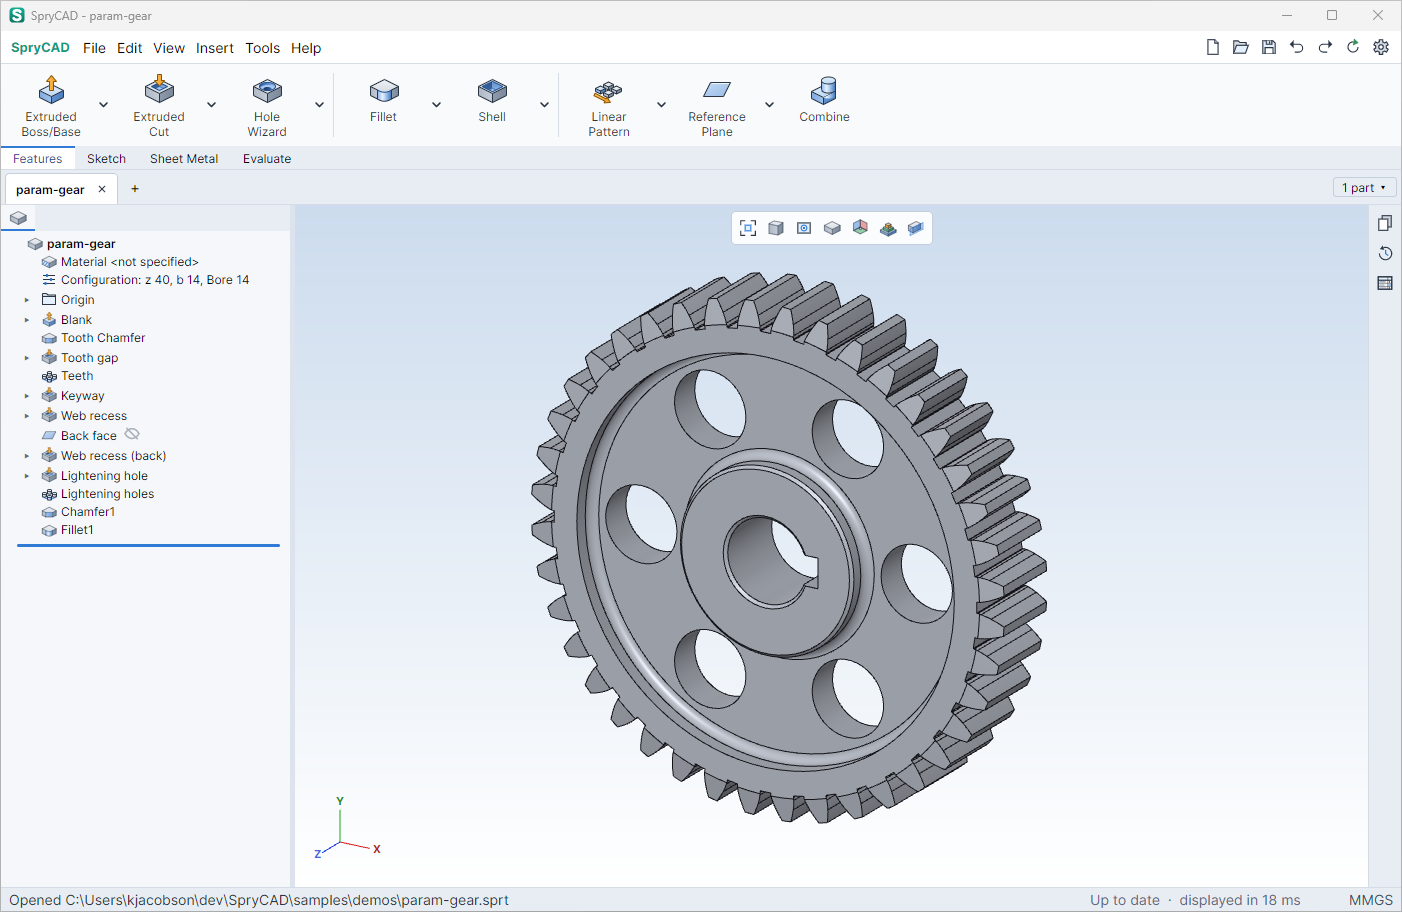1402x912 pixels.
Task: Open the history clock icon on right sidebar
Action: pyautogui.click(x=1385, y=253)
